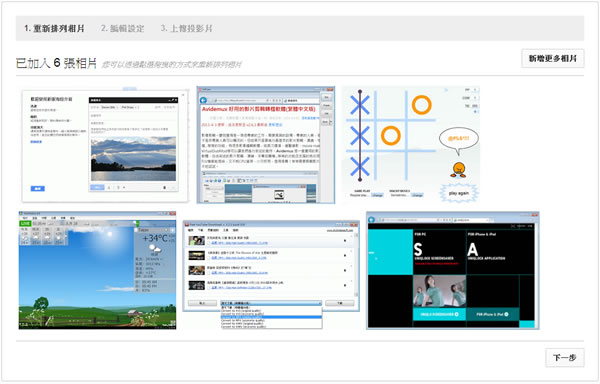The height and width of the screenshot is (384, 600).
Task: Select the black and cyan website thumbnail
Action: click(x=453, y=270)
